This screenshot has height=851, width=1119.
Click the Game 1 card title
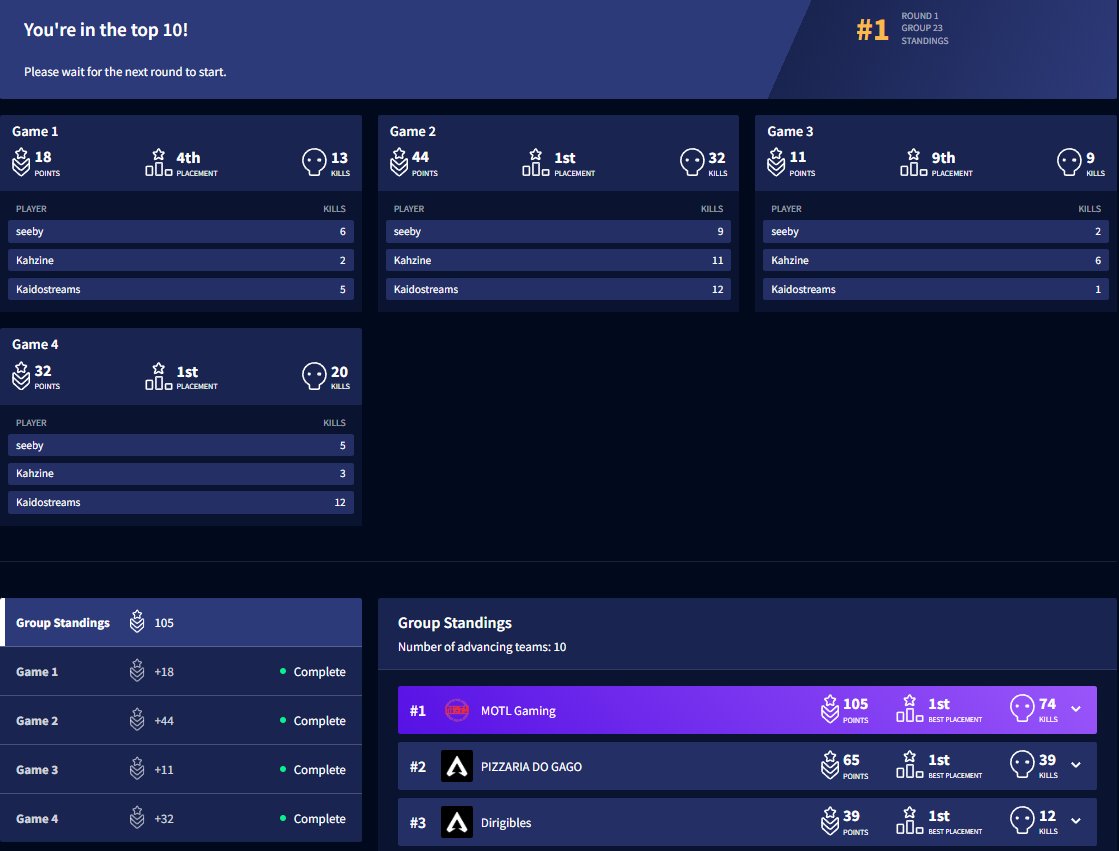coord(35,131)
